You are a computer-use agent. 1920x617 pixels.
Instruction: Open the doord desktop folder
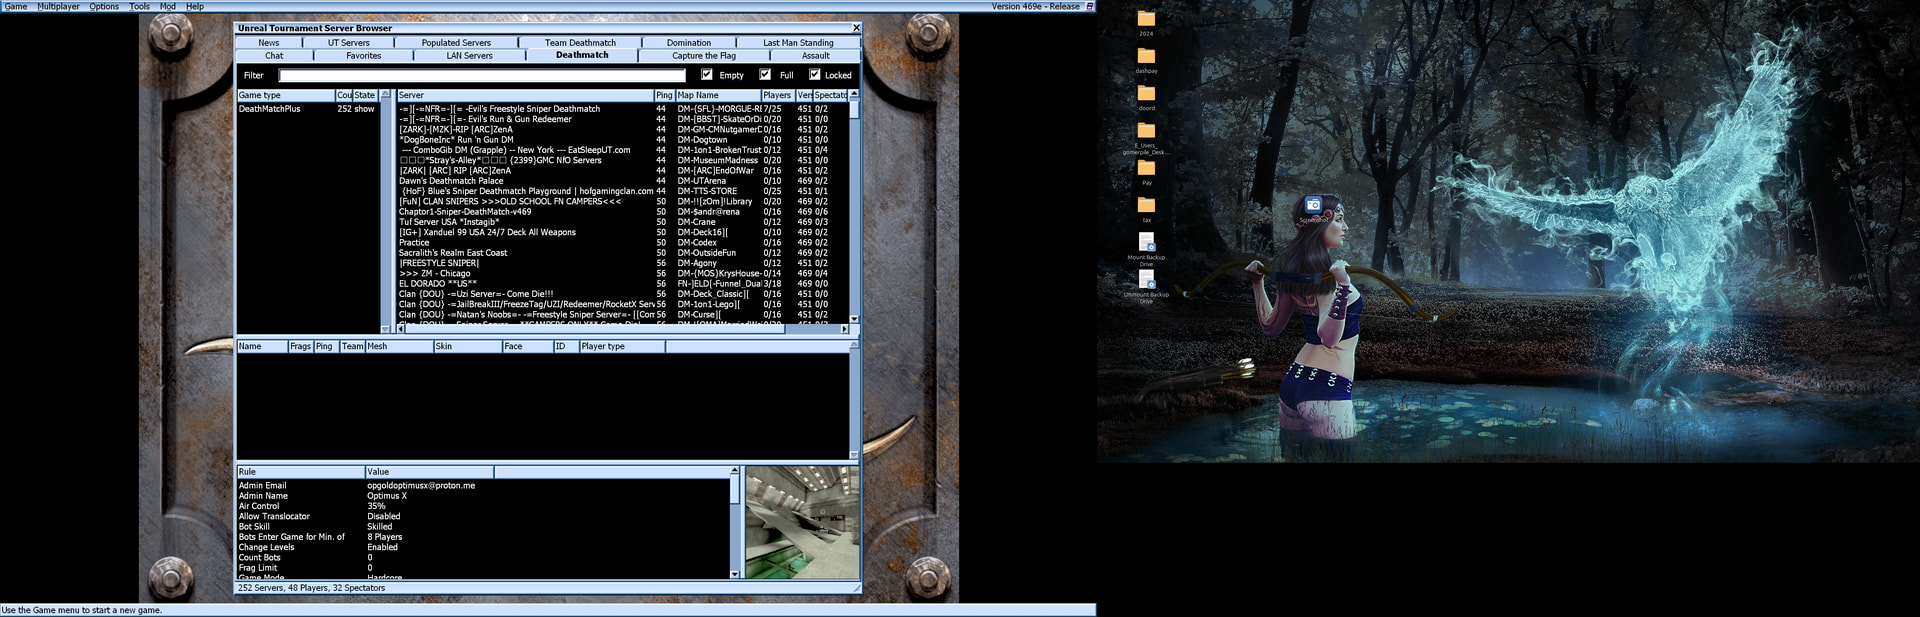tap(1146, 94)
